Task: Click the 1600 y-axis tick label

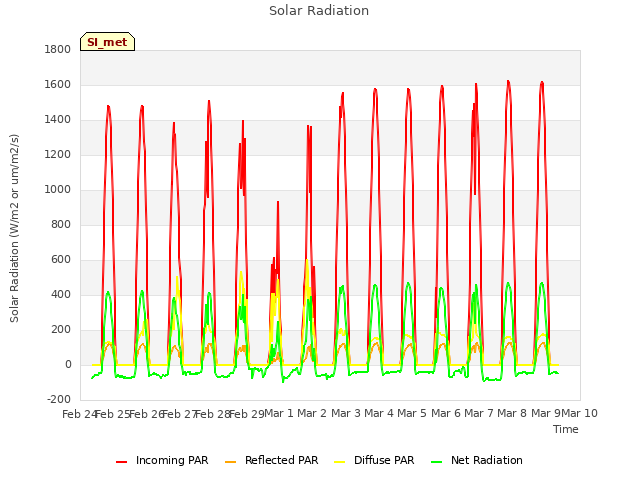Action: (x=58, y=84)
